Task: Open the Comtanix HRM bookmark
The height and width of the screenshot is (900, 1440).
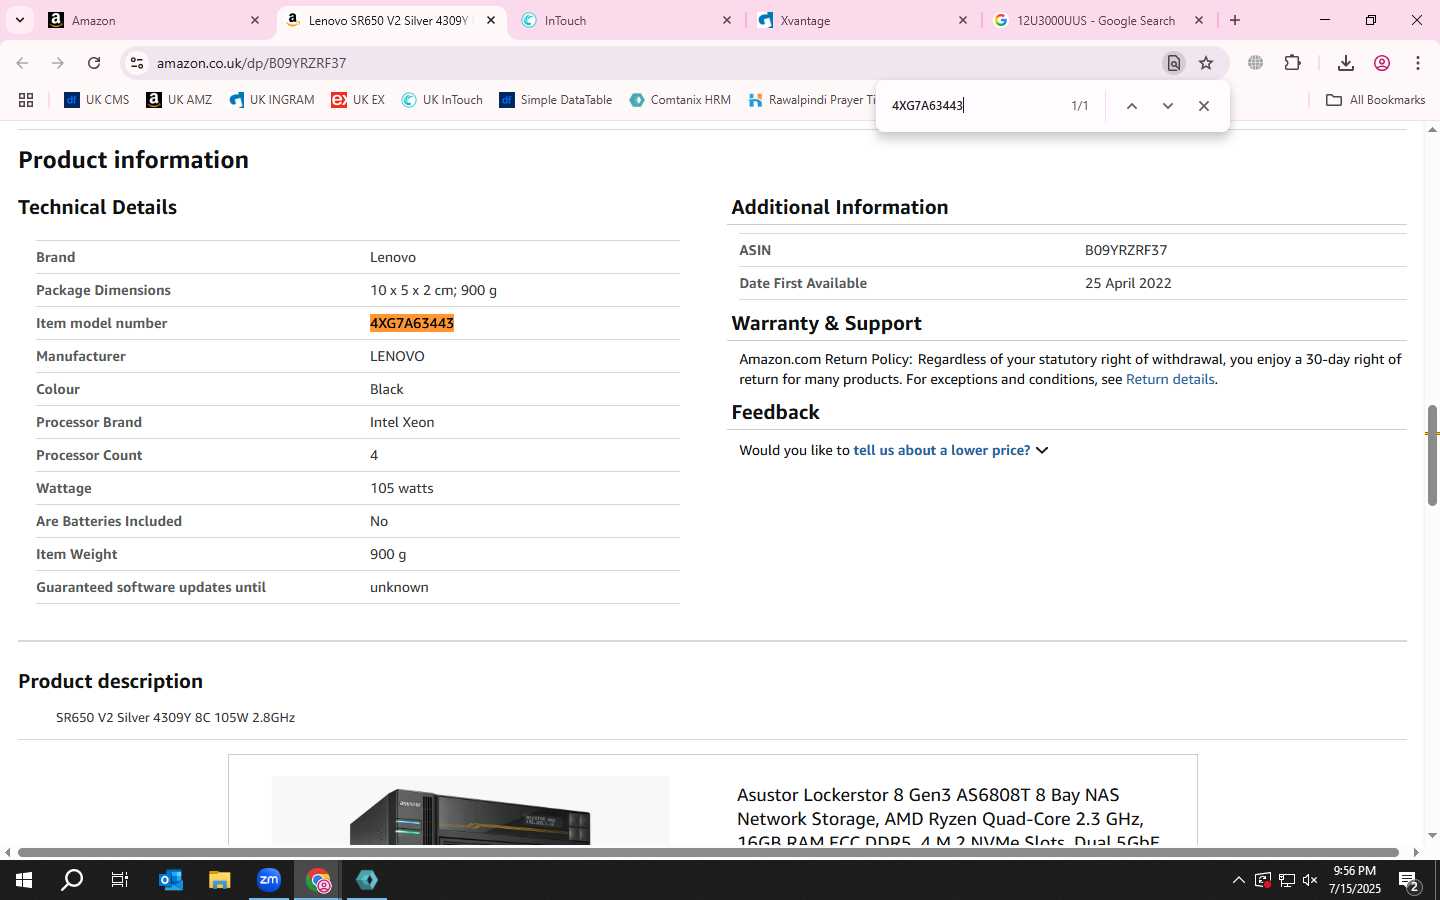Action: click(x=680, y=100)
